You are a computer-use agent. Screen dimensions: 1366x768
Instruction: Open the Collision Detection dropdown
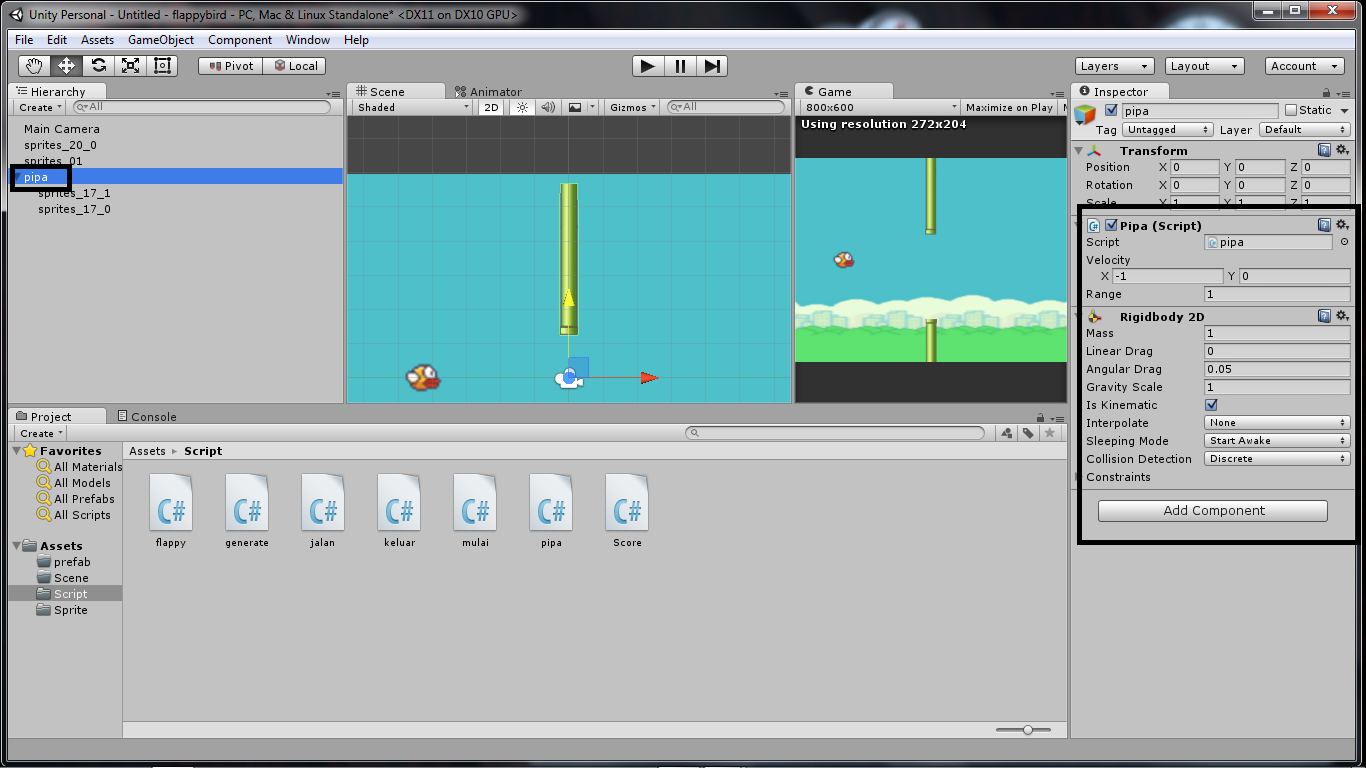coord(1277,459)
